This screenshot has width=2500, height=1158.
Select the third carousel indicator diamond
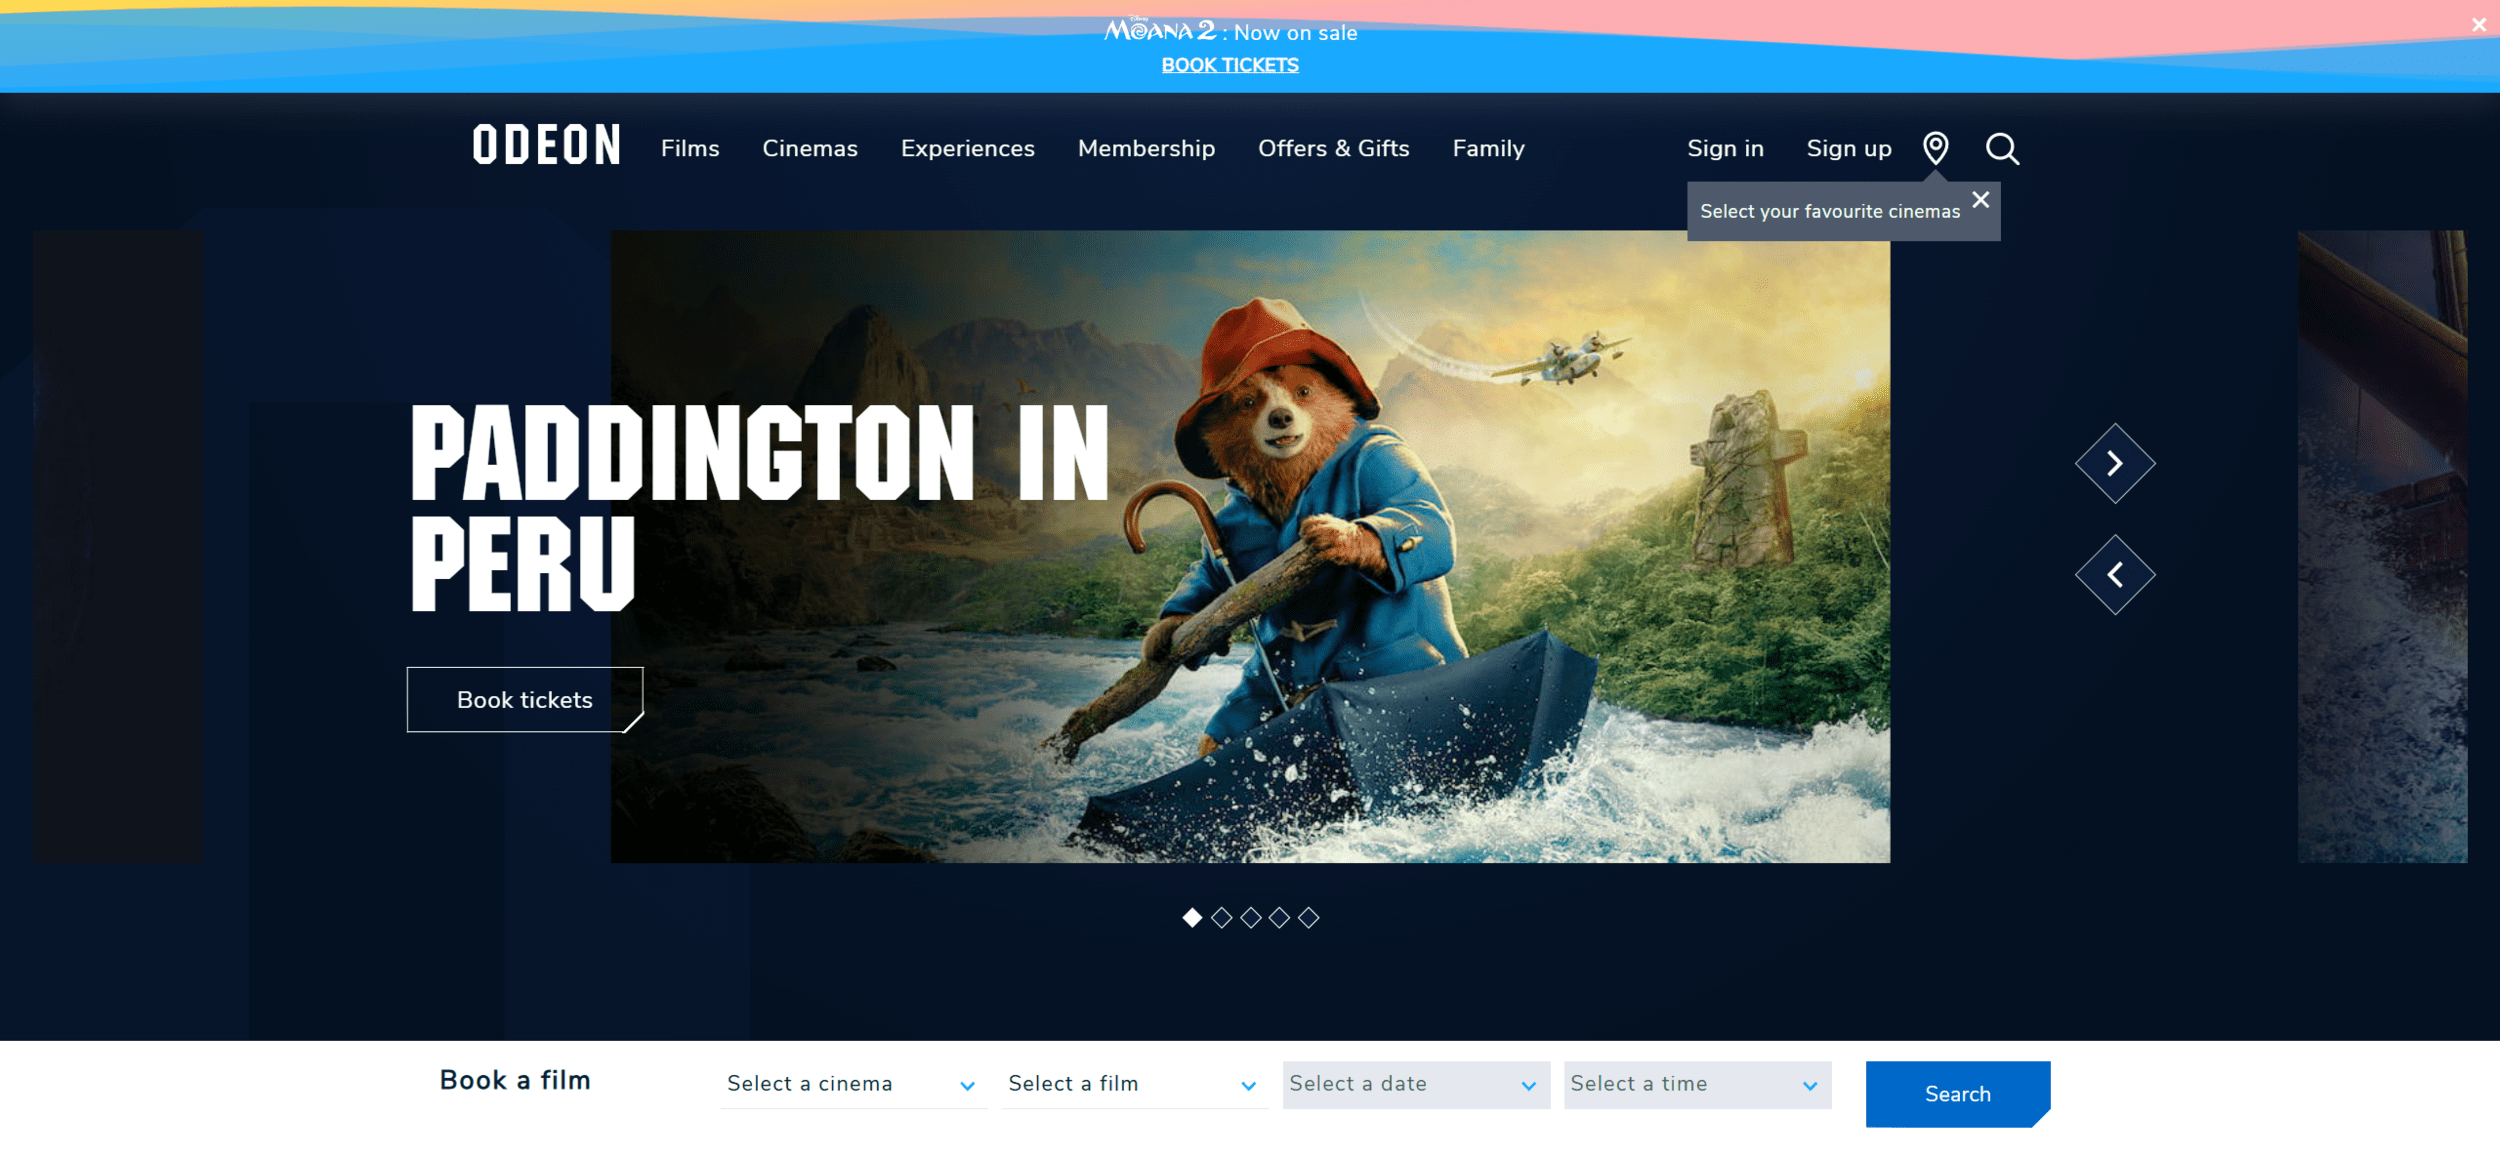[1250, 917]
